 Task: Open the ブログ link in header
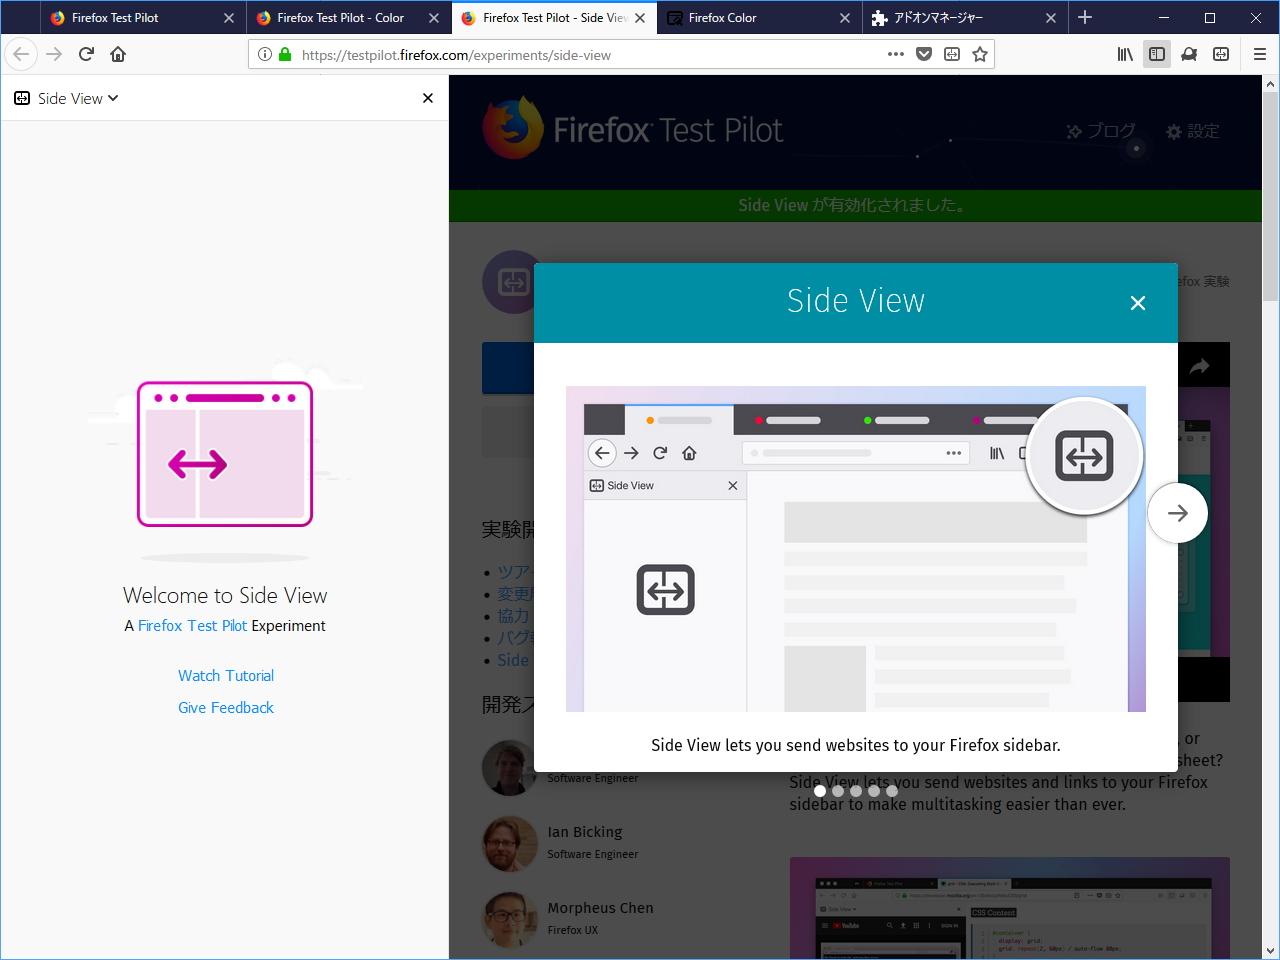(1101, 131)
